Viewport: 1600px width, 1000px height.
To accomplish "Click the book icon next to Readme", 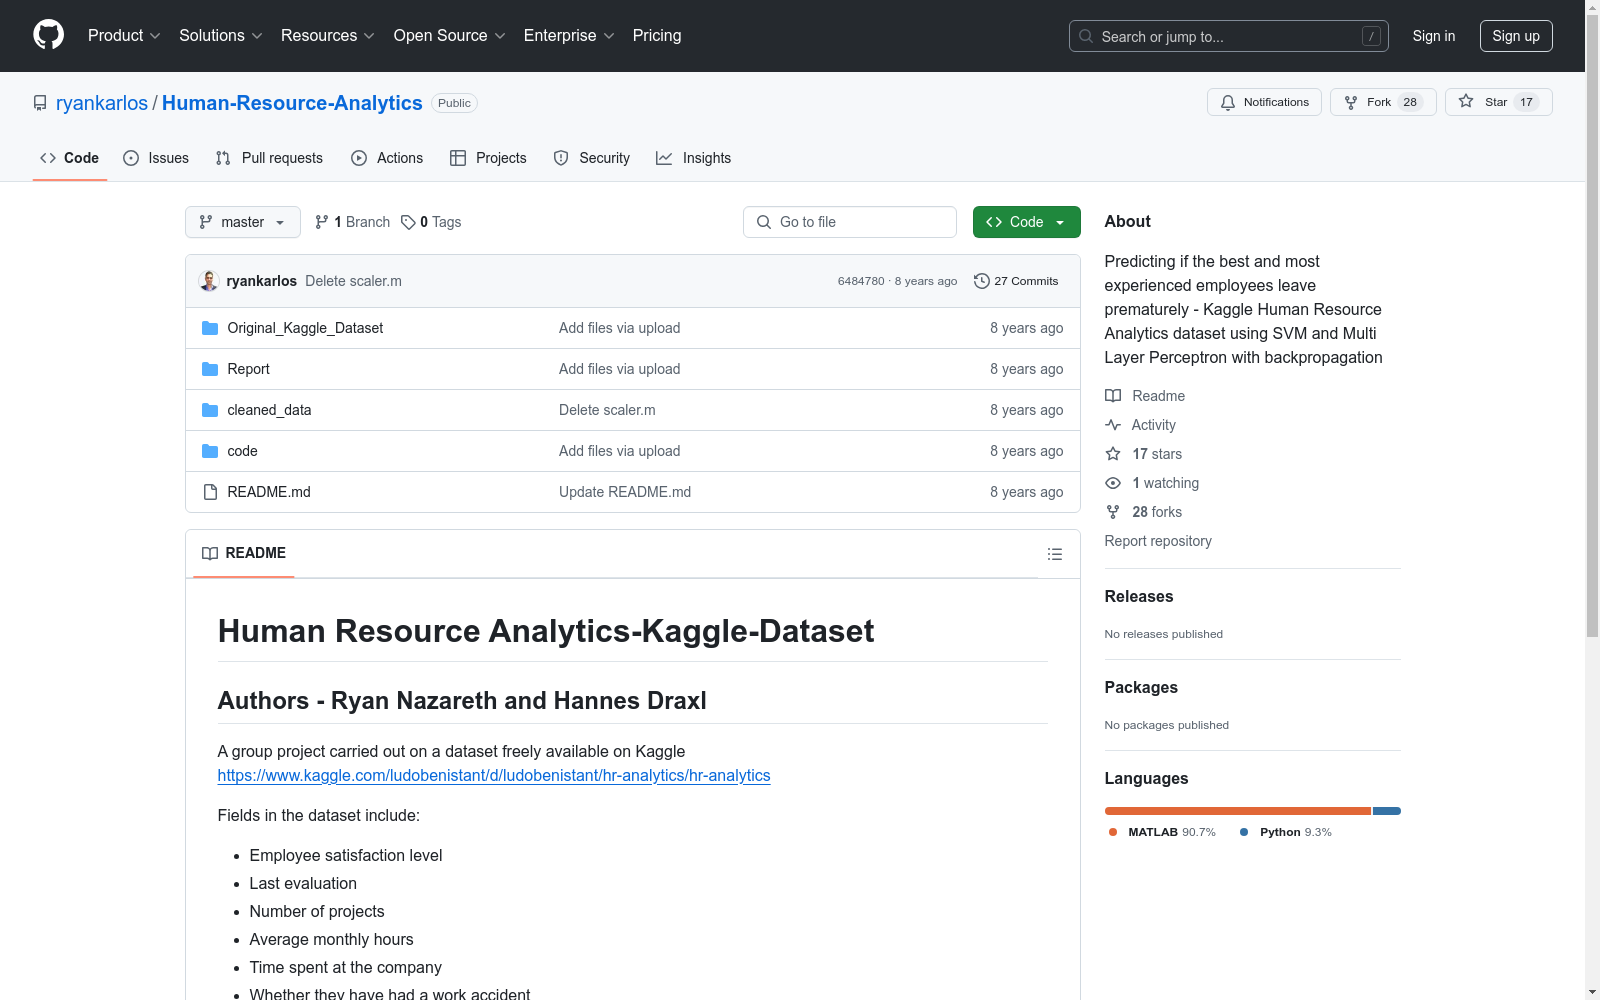I will pyautogui.click(x=1113, y=396).
